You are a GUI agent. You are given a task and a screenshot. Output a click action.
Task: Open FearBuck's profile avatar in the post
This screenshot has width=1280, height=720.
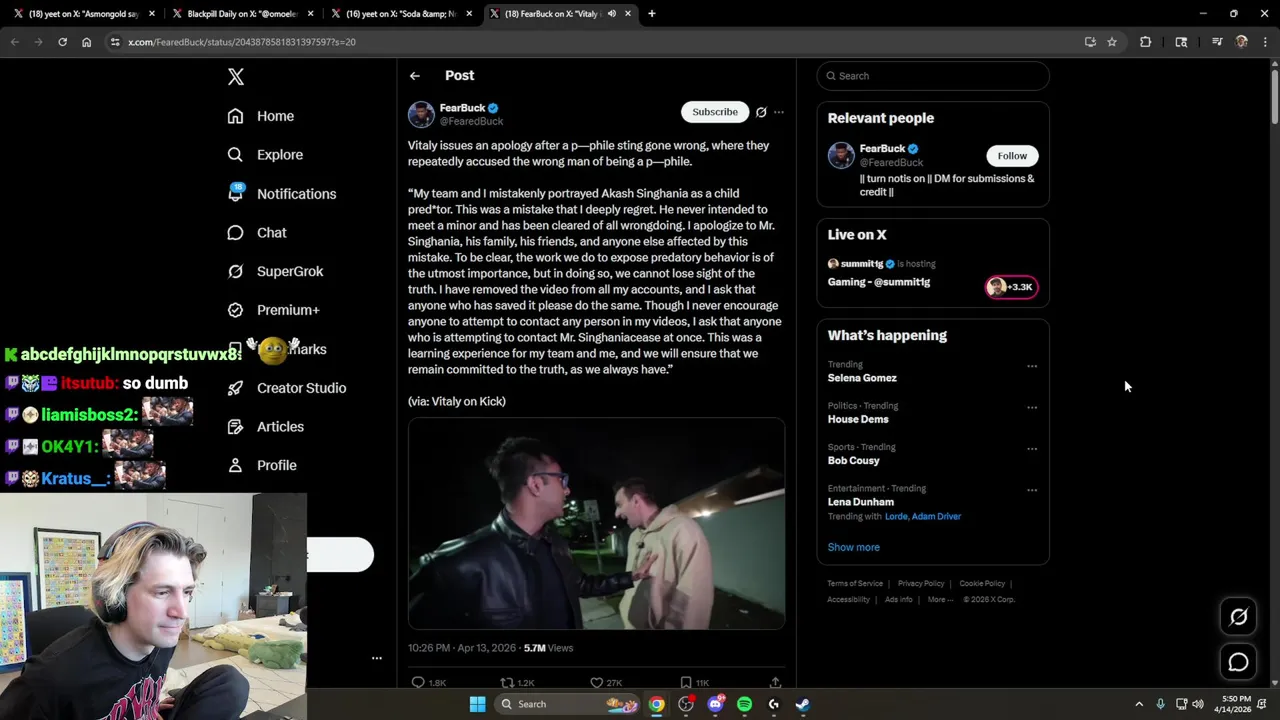coord(421,114)
